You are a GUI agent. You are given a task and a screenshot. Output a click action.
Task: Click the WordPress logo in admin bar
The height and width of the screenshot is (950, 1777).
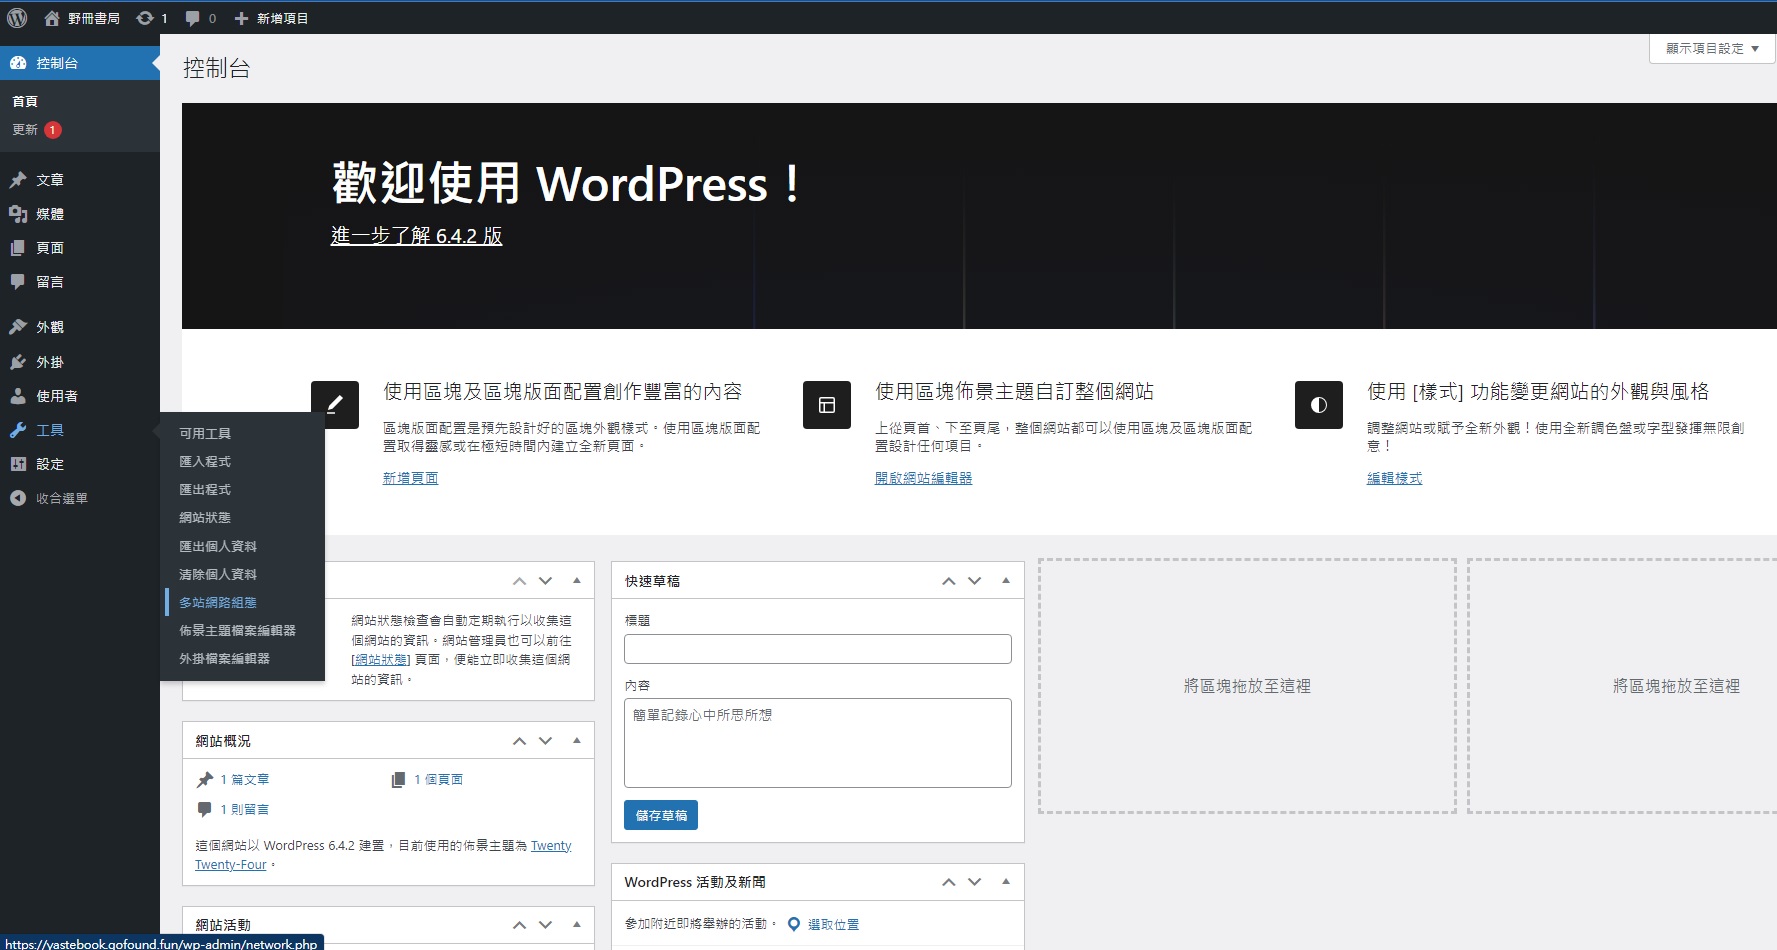[x=17, y=18]
